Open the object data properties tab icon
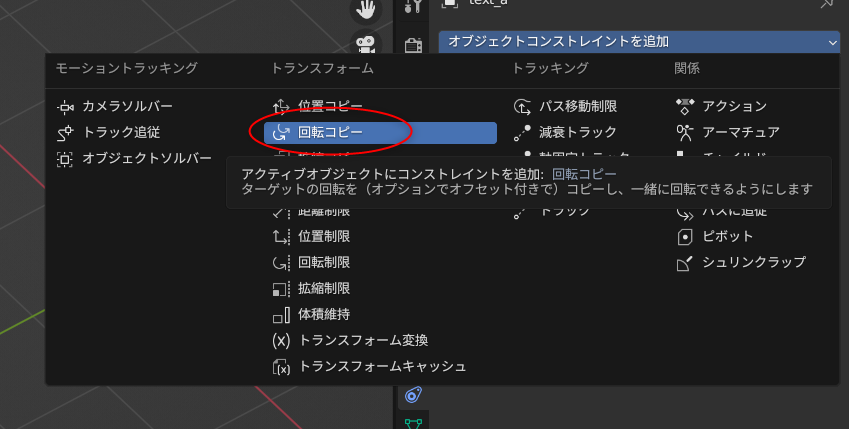The image size is (849, 429). 412,422
